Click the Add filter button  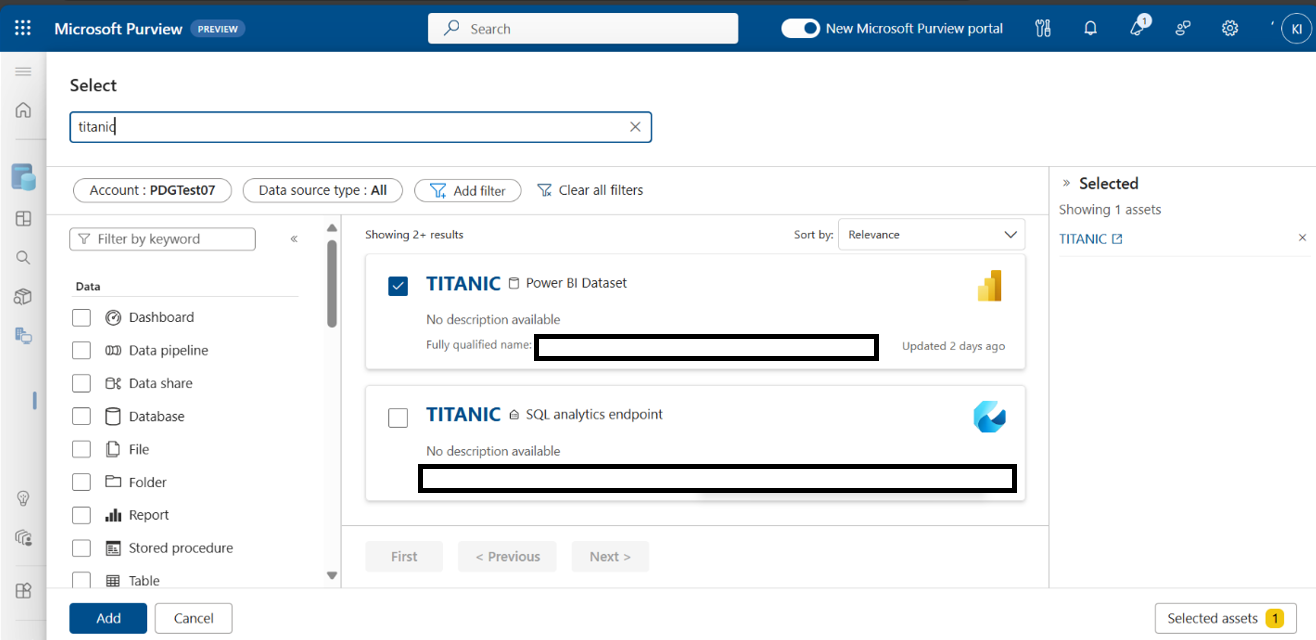click(x=468, y=190)
